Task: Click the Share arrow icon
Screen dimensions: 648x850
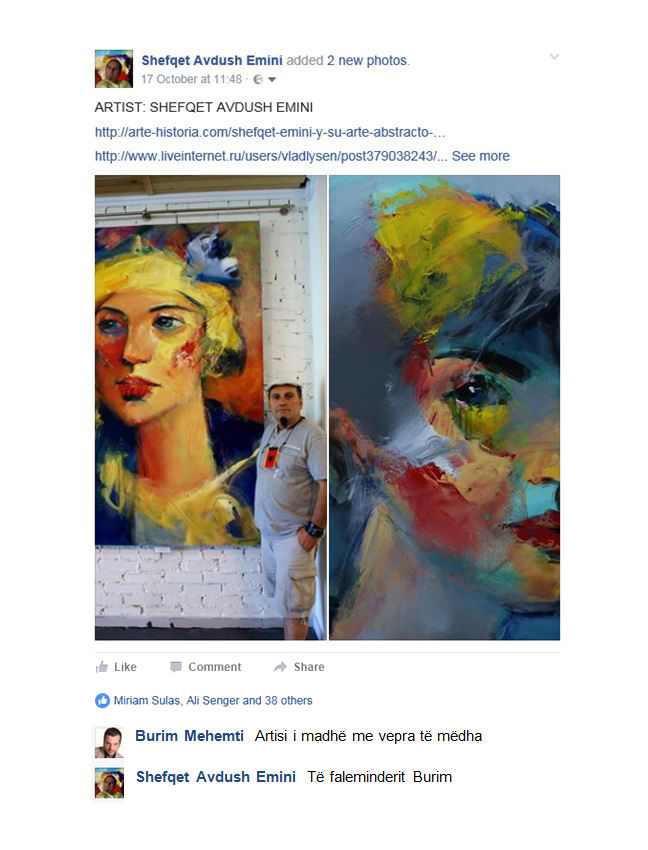Action: [x=280, y=667]
